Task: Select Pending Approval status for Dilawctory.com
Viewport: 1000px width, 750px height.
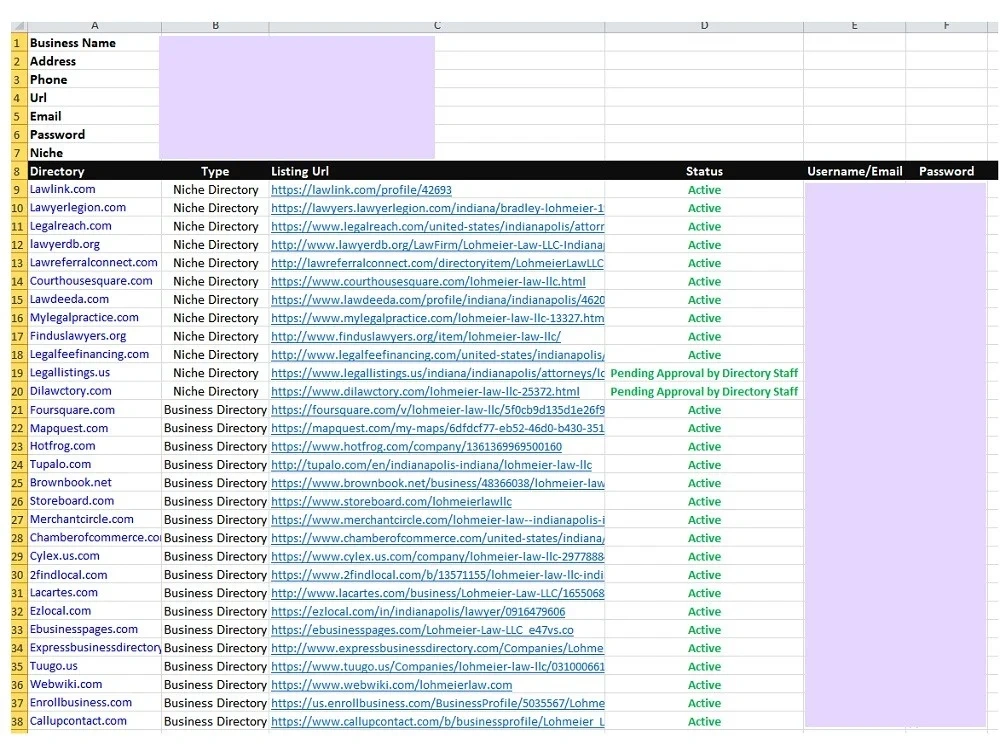Action: (704, 392)
